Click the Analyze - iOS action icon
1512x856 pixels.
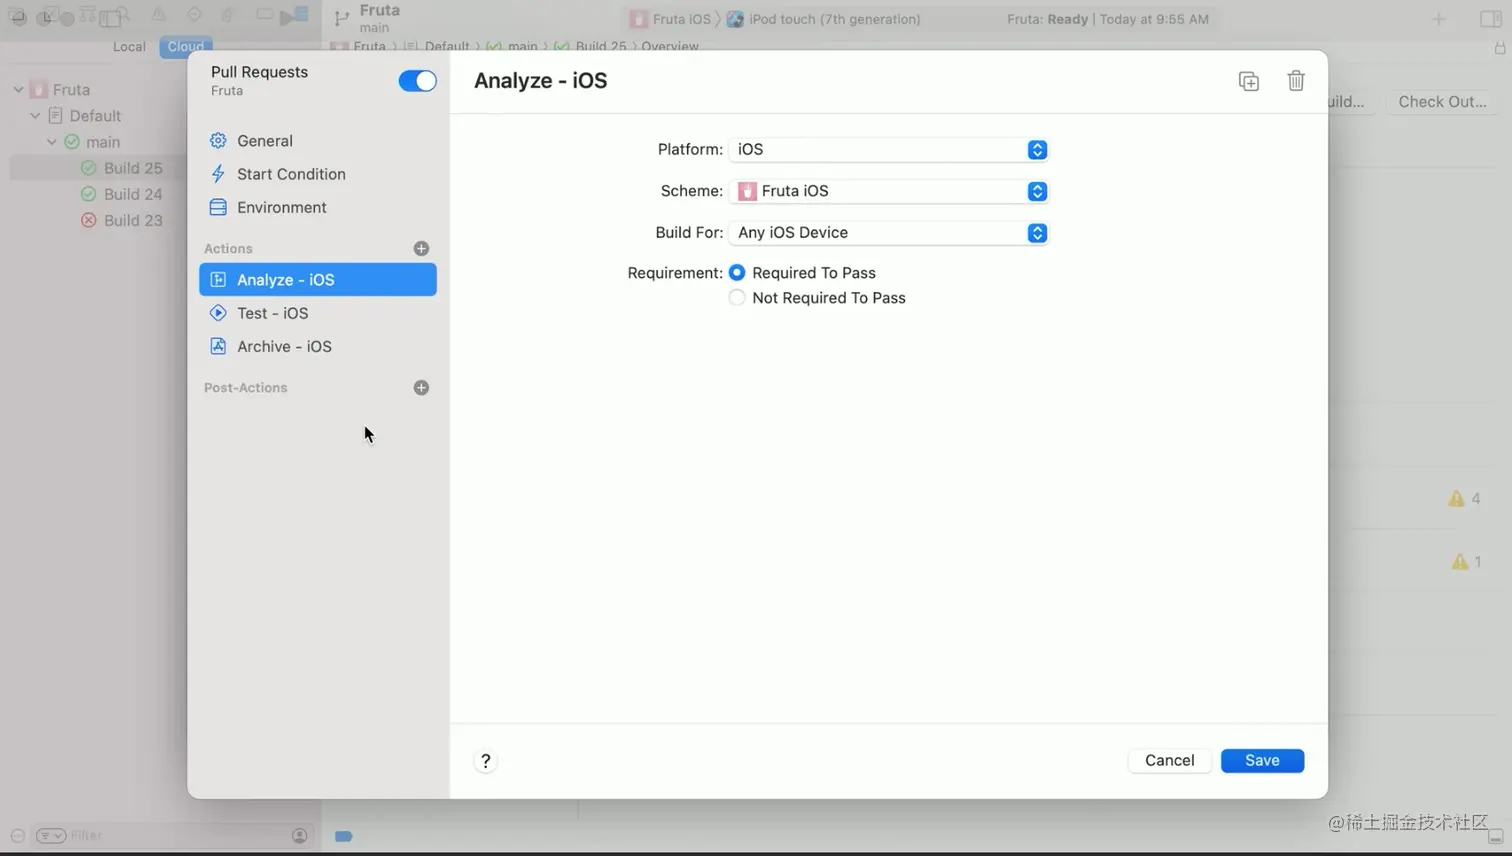[218, 280]
